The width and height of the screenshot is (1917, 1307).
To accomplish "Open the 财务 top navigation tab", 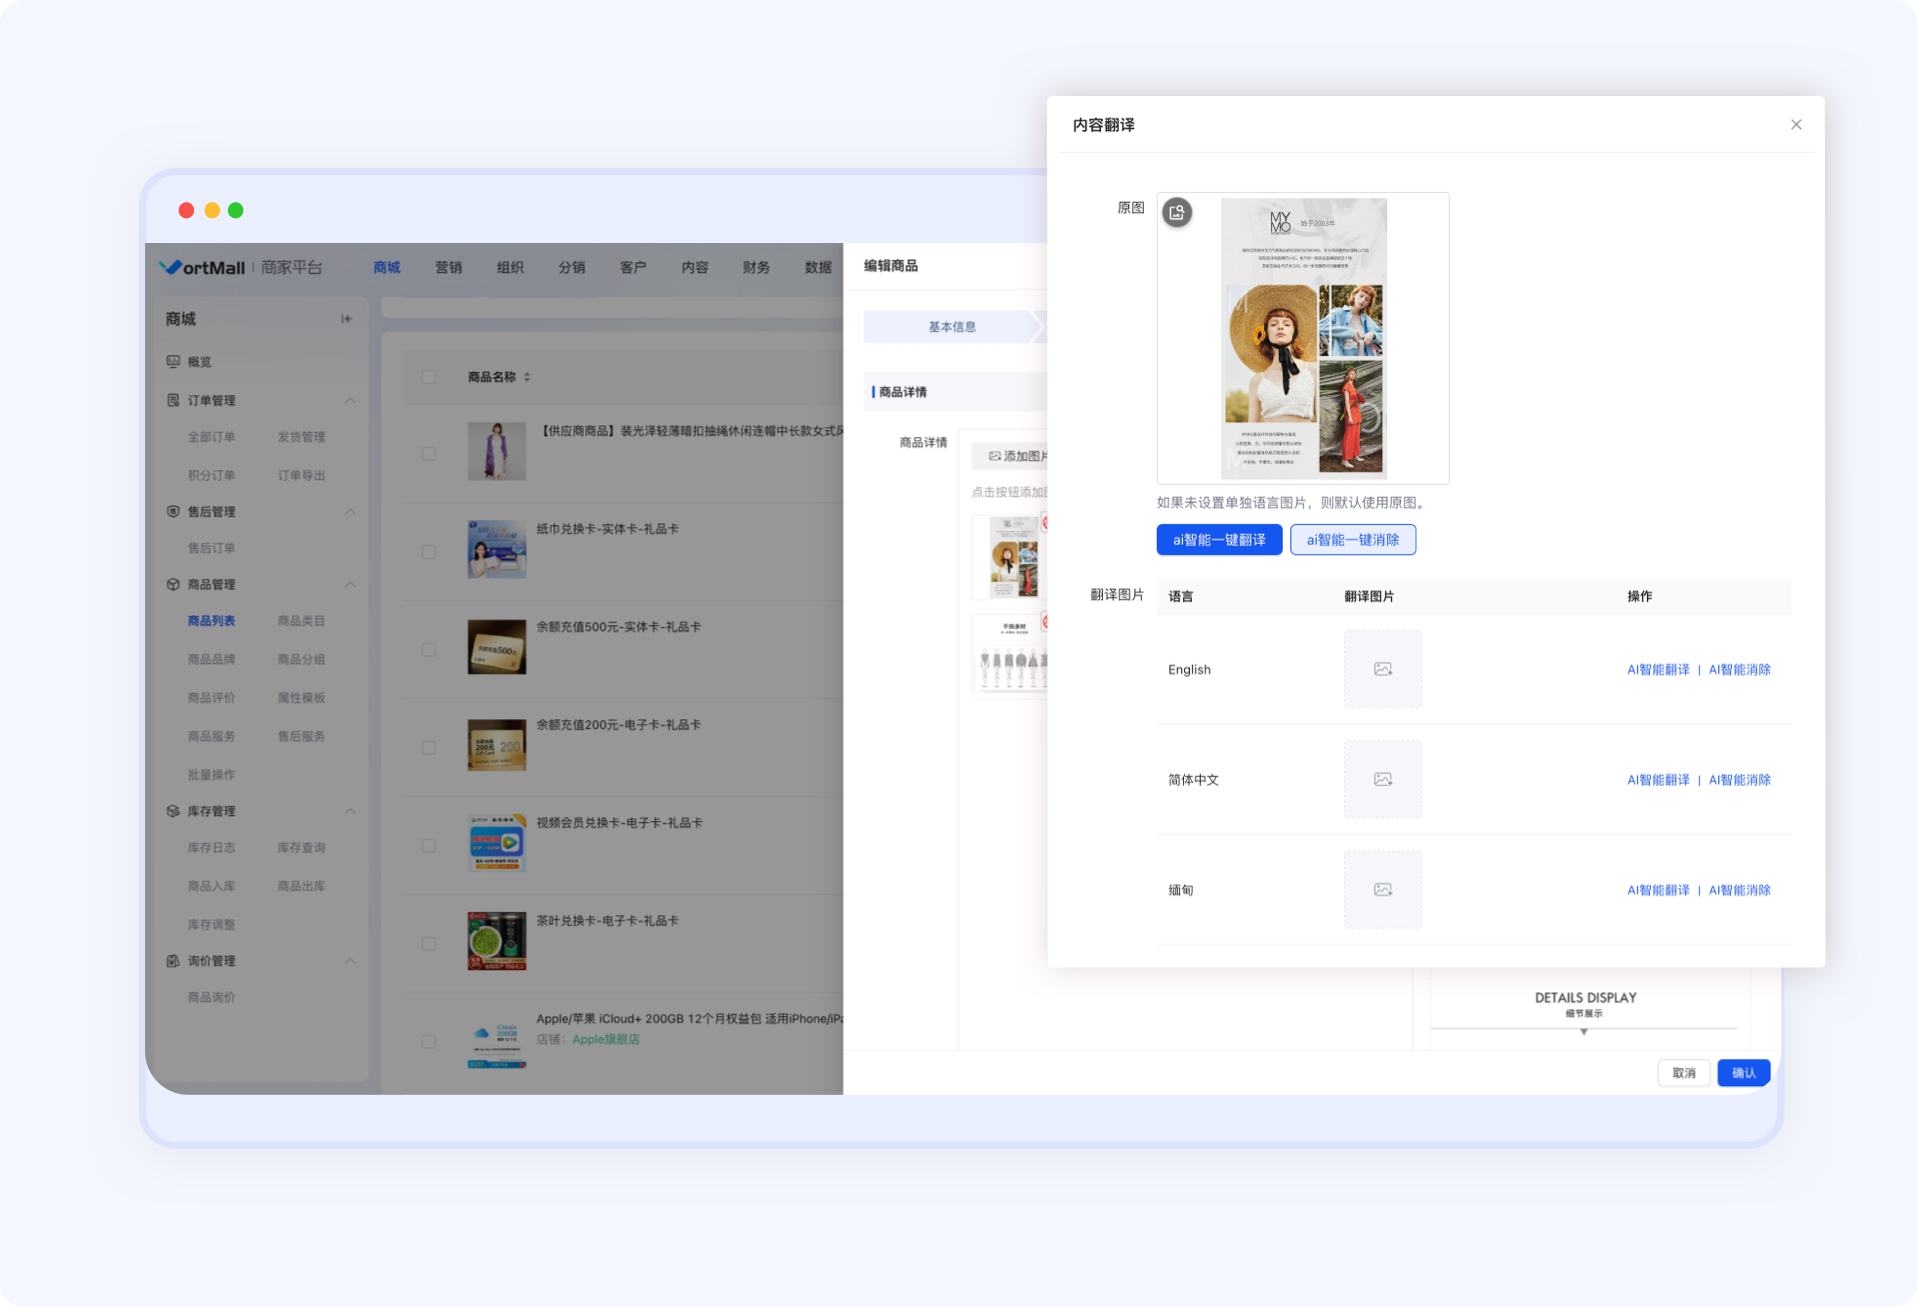I will [756, 267].
